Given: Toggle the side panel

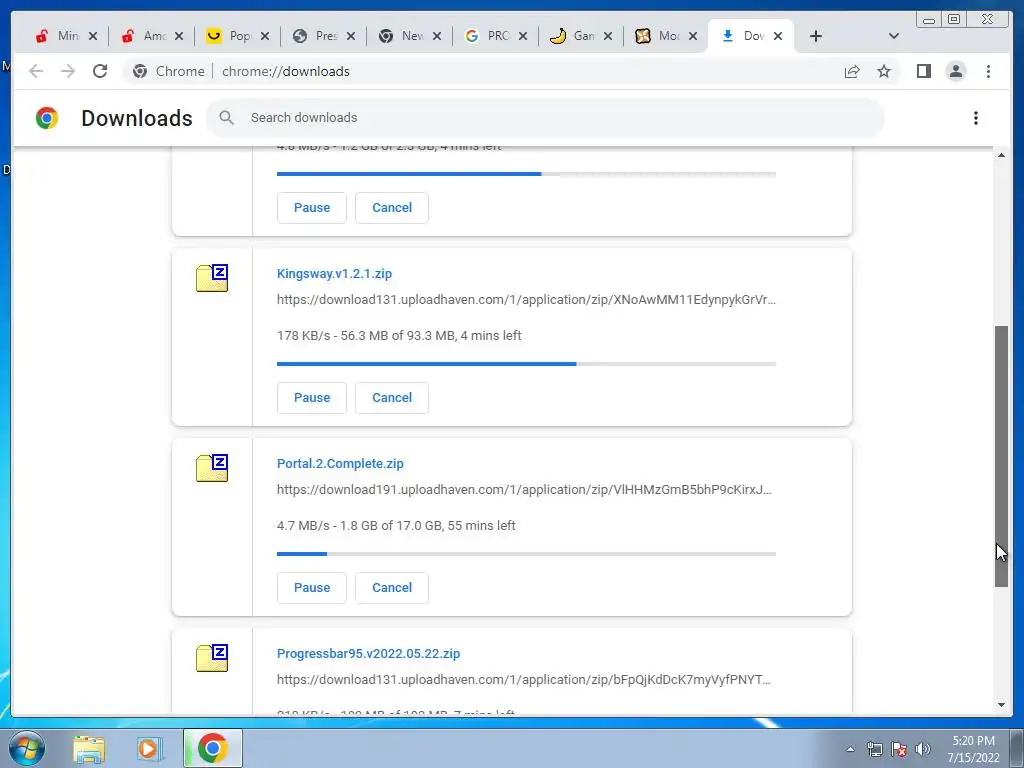Looking at the screenshot, I should click(923, 71).
